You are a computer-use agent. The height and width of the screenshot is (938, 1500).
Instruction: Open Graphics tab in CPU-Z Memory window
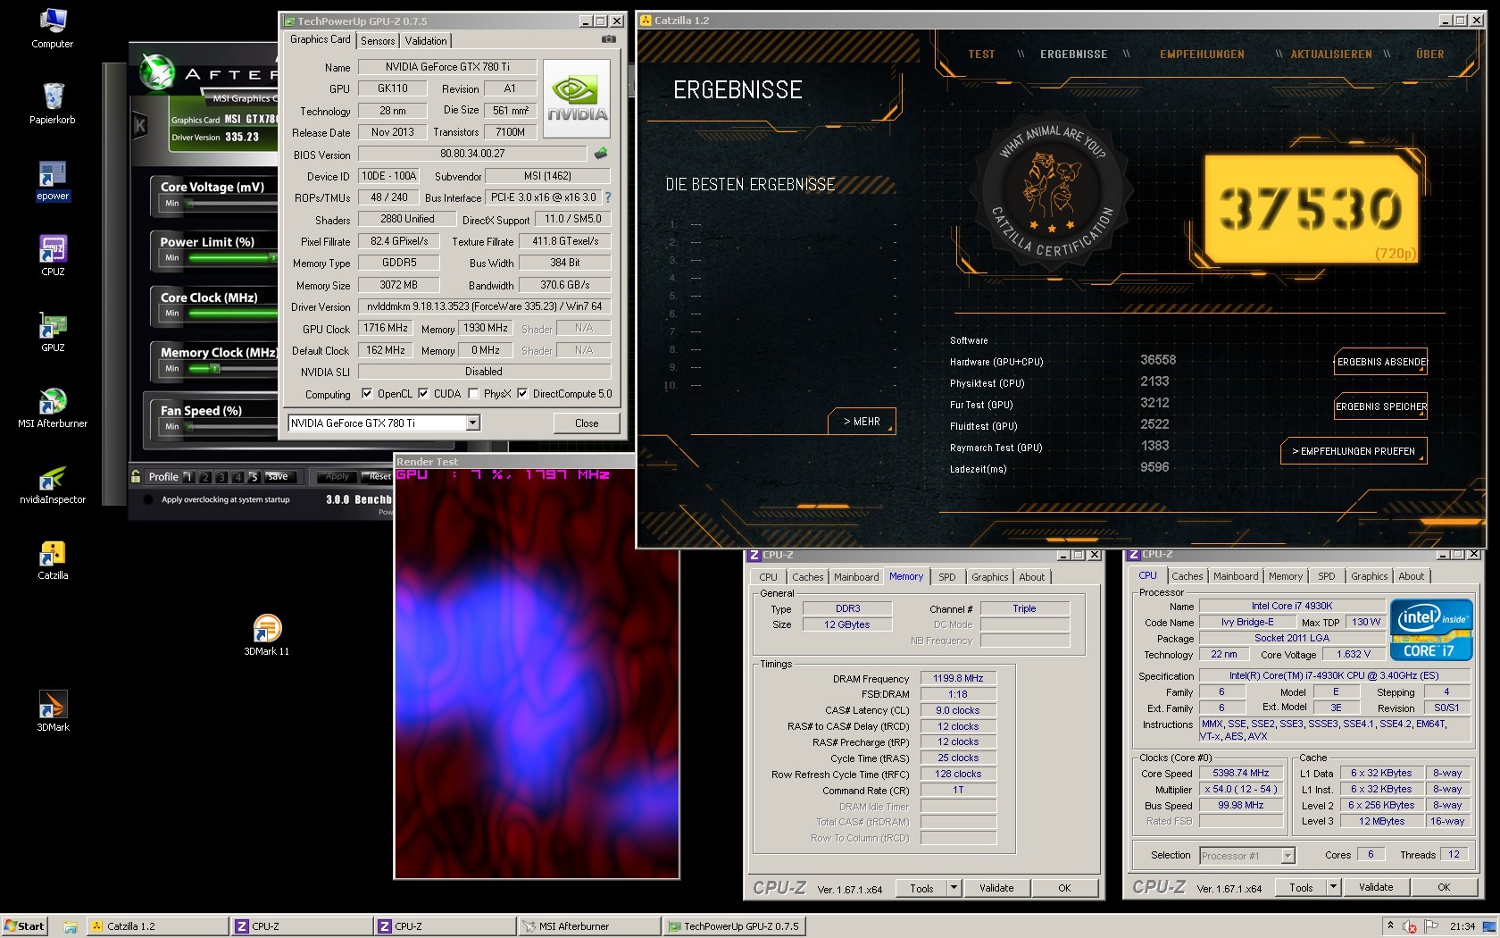point(990,577)
